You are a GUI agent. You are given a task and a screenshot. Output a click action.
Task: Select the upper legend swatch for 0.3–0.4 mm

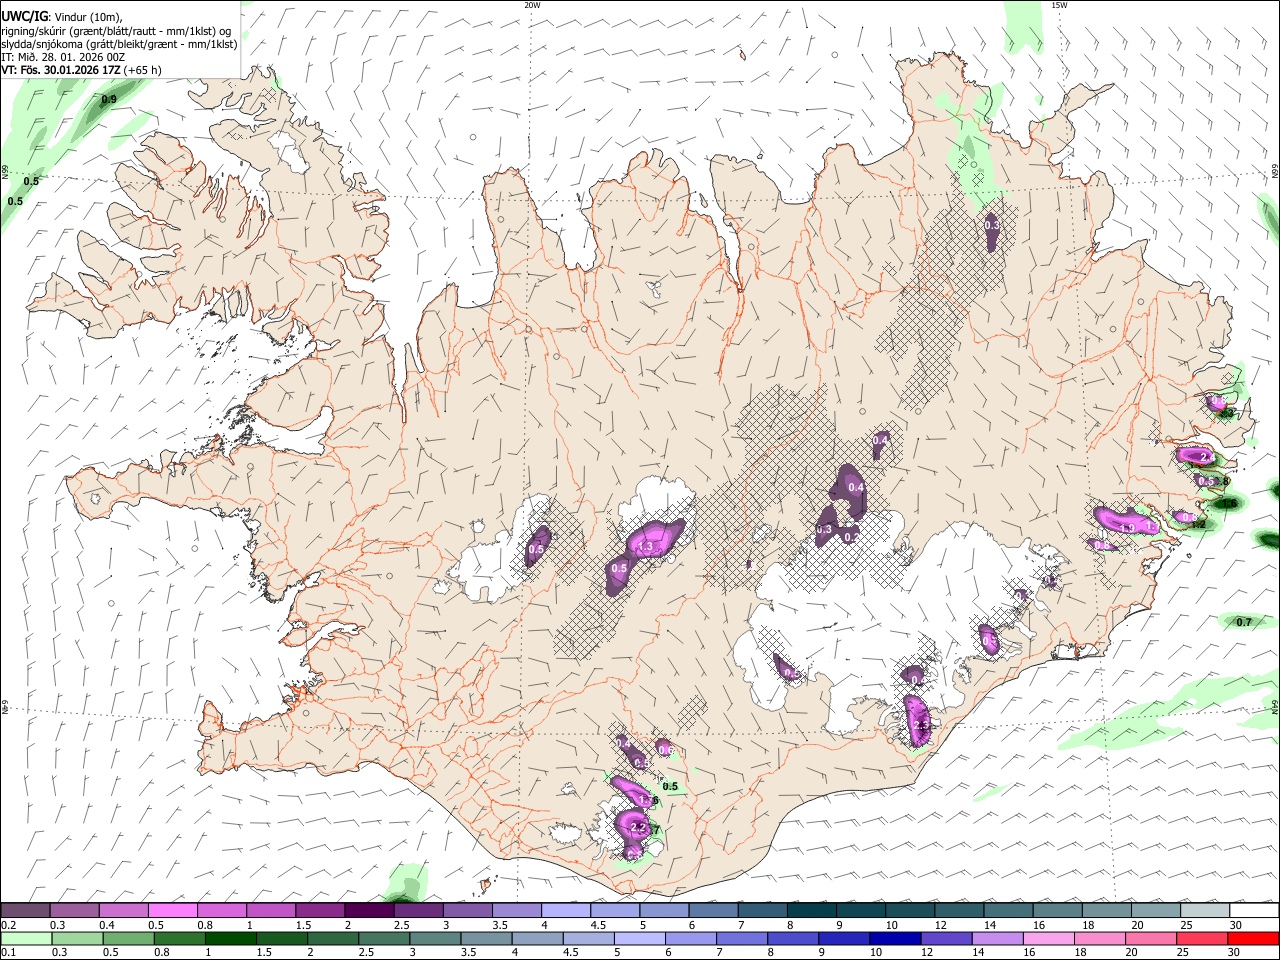75,911
